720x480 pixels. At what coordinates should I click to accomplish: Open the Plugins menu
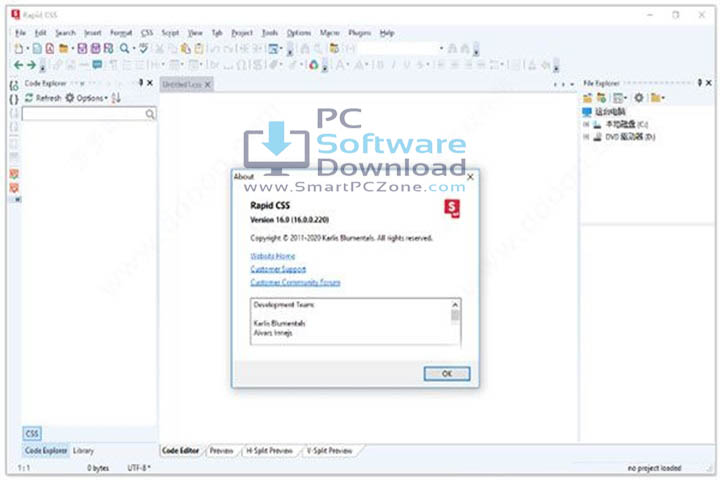[360, 33]
